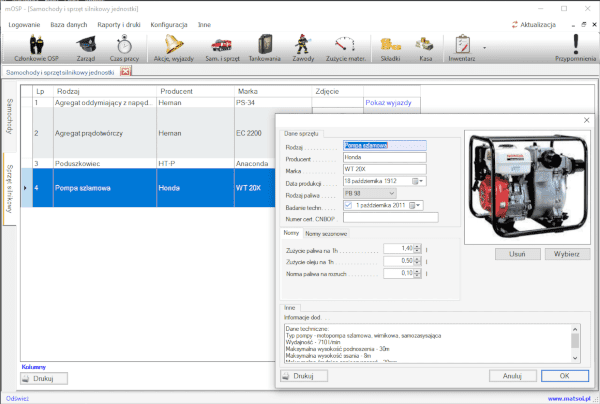Open Sam. i sprzęt fire truck icon
The width and height of the screenshot is (600, 404).
(222, 47)
